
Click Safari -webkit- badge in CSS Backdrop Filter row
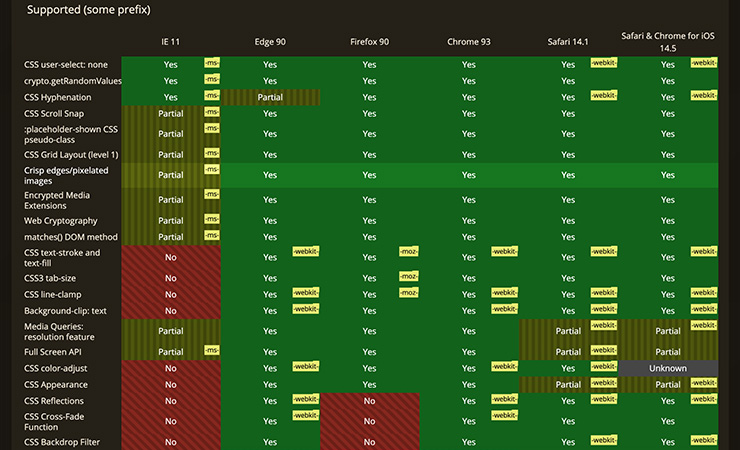coord(604,441)
